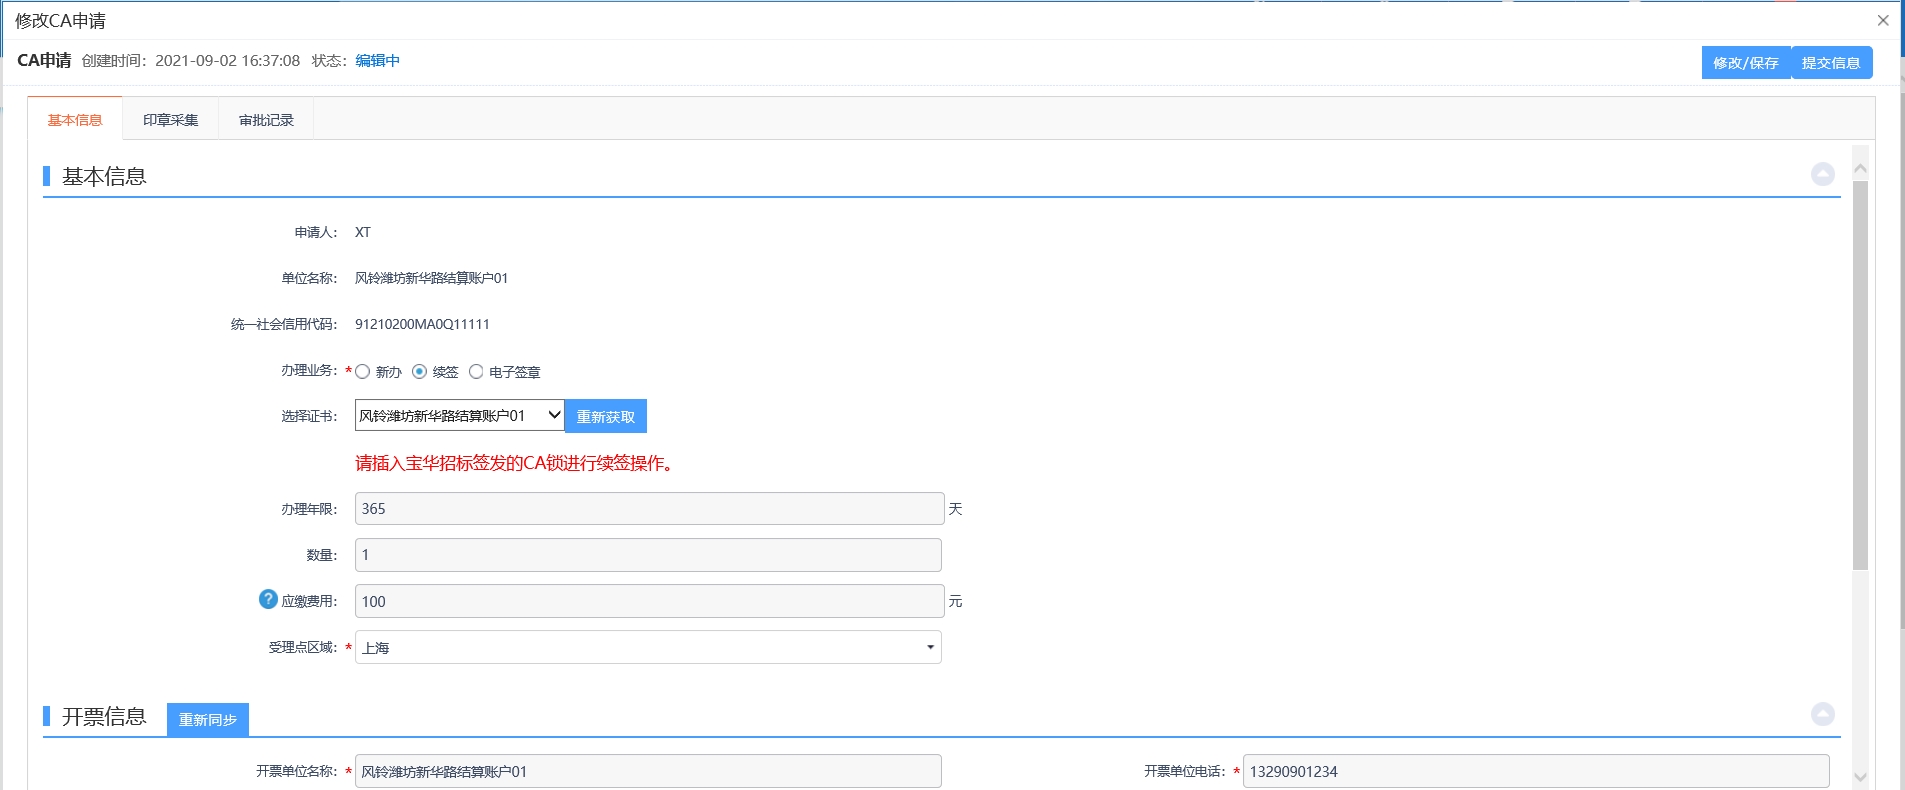Click the scrollbar up arrow
The image size is (1905, 790).
pos(1860,168)
